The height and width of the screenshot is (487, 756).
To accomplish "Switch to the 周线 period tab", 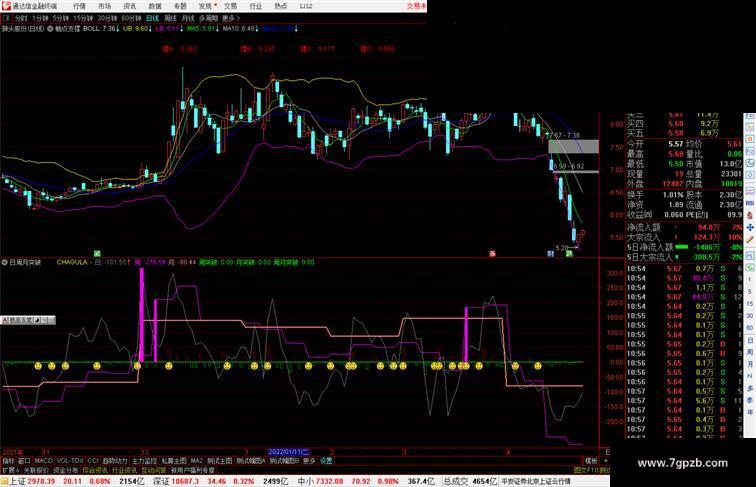I will pos(170,18).
